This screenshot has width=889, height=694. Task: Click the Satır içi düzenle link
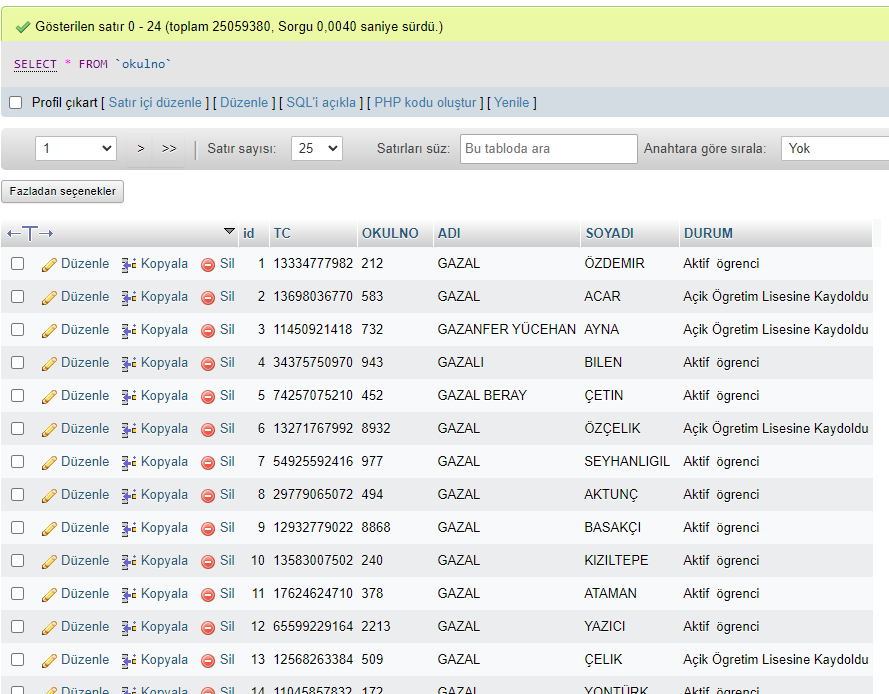pos(155,103)
